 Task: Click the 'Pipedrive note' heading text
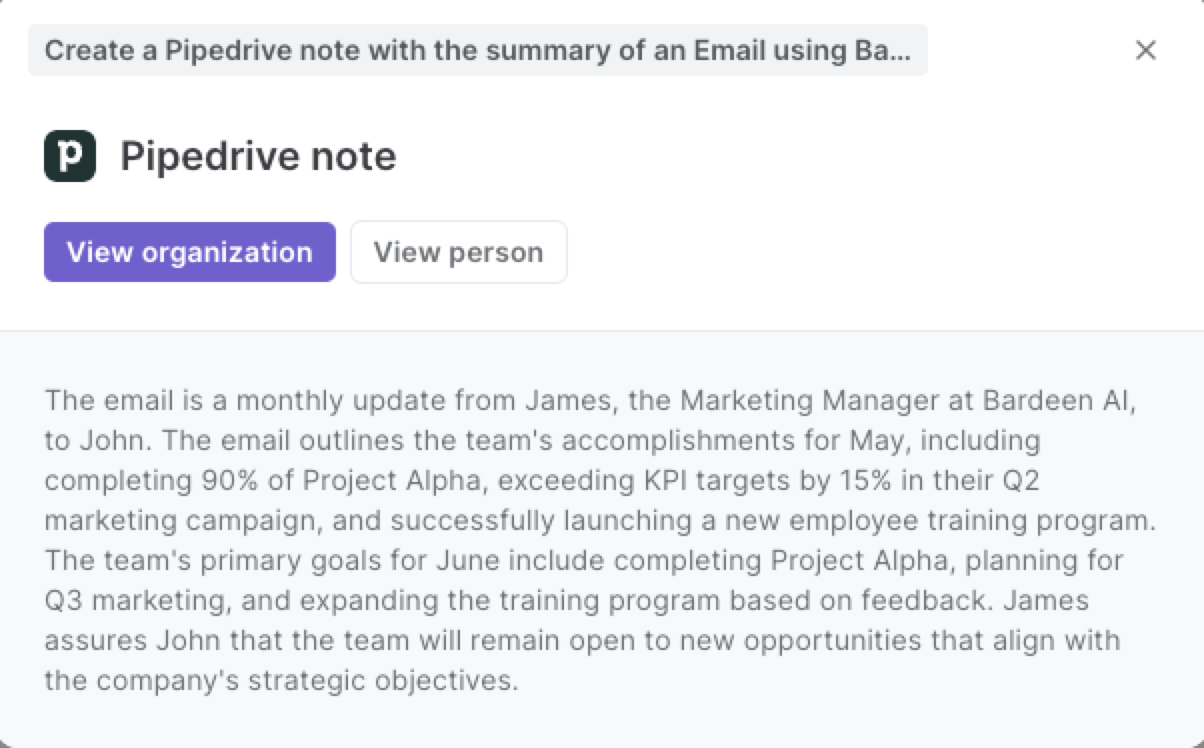tap(257, 155)
